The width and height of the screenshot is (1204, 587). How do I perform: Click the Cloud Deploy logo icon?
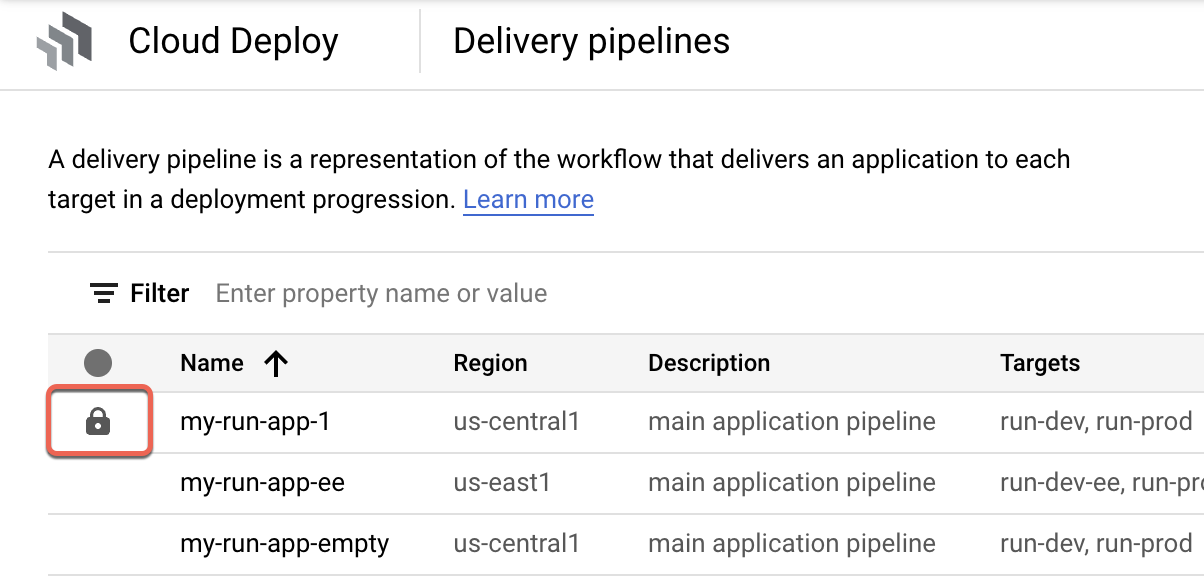click(x=66, y=40)
